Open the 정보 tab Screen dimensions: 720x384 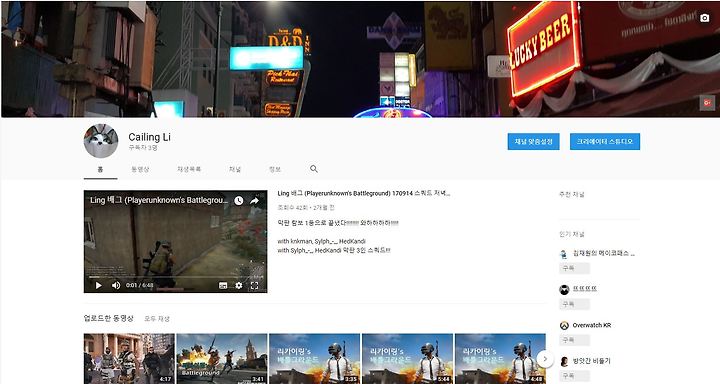(x=275, y=169)
